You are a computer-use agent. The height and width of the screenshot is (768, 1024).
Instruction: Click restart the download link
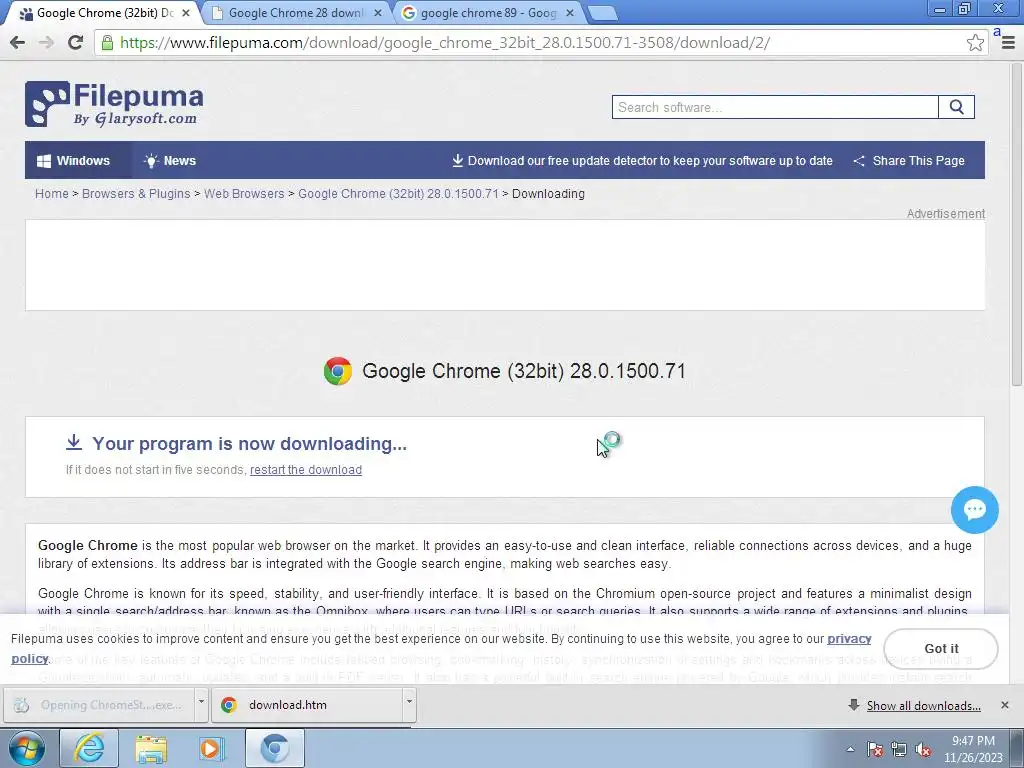coord(306,470)
